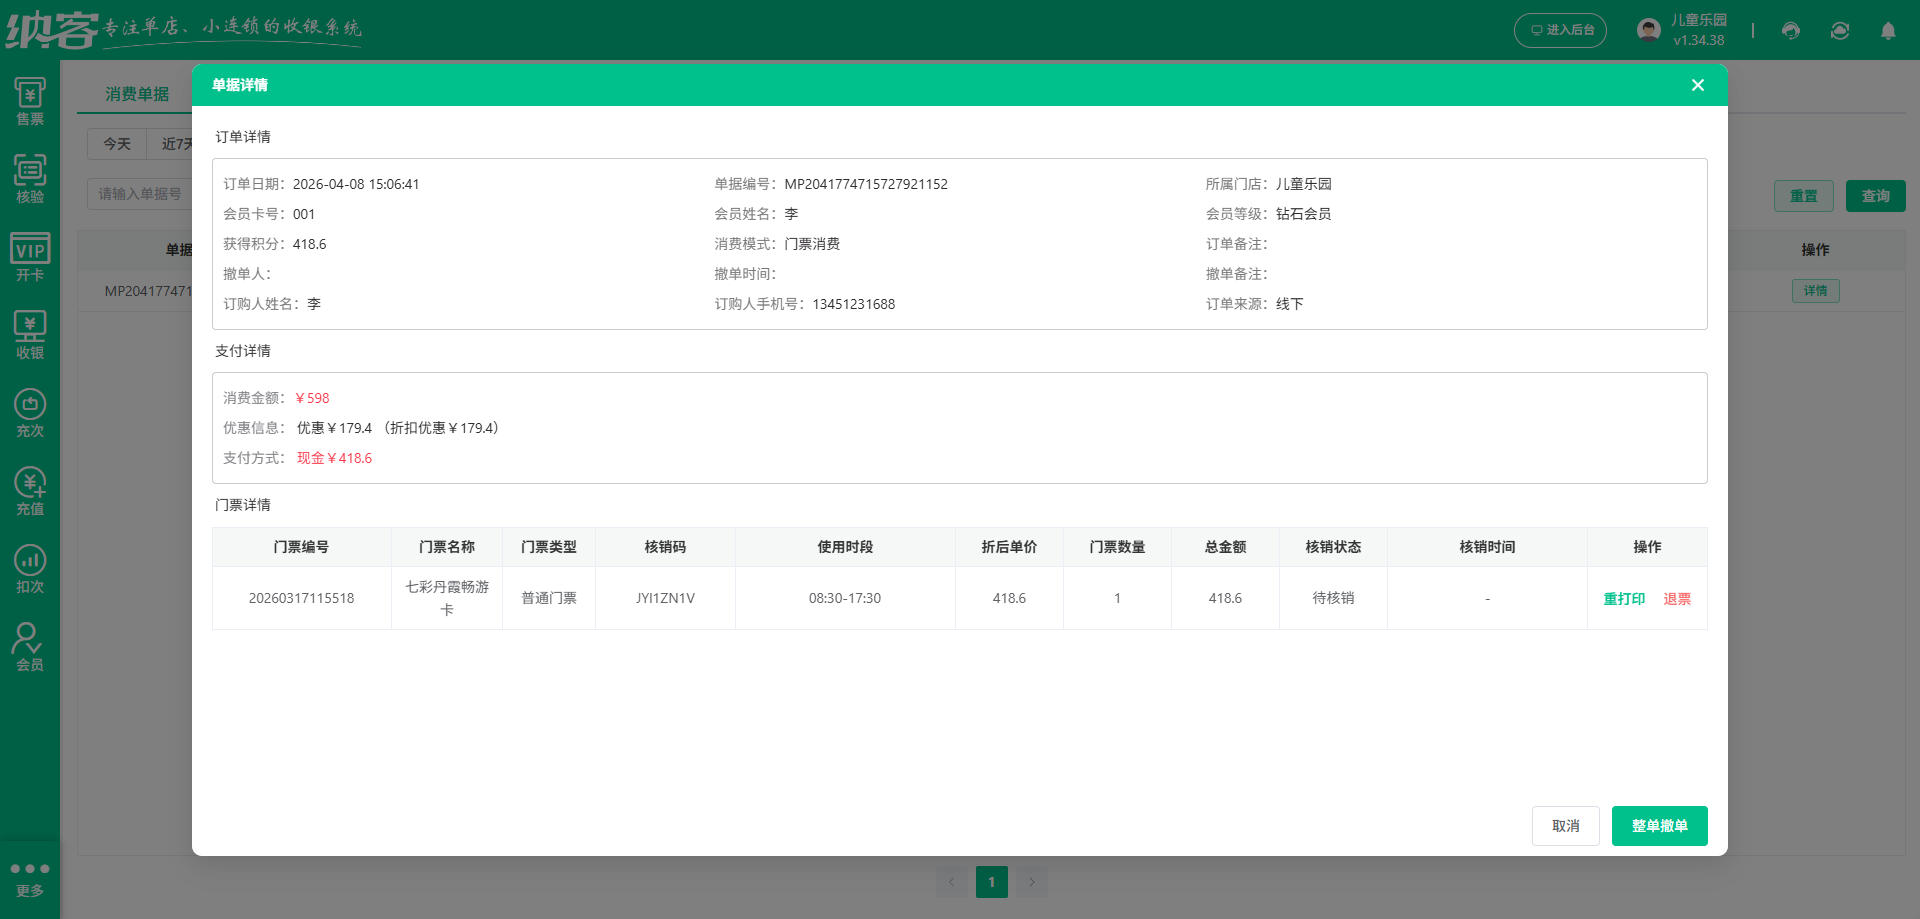
Task: Open the customer service headset icon
Action: click(1790, 30)
